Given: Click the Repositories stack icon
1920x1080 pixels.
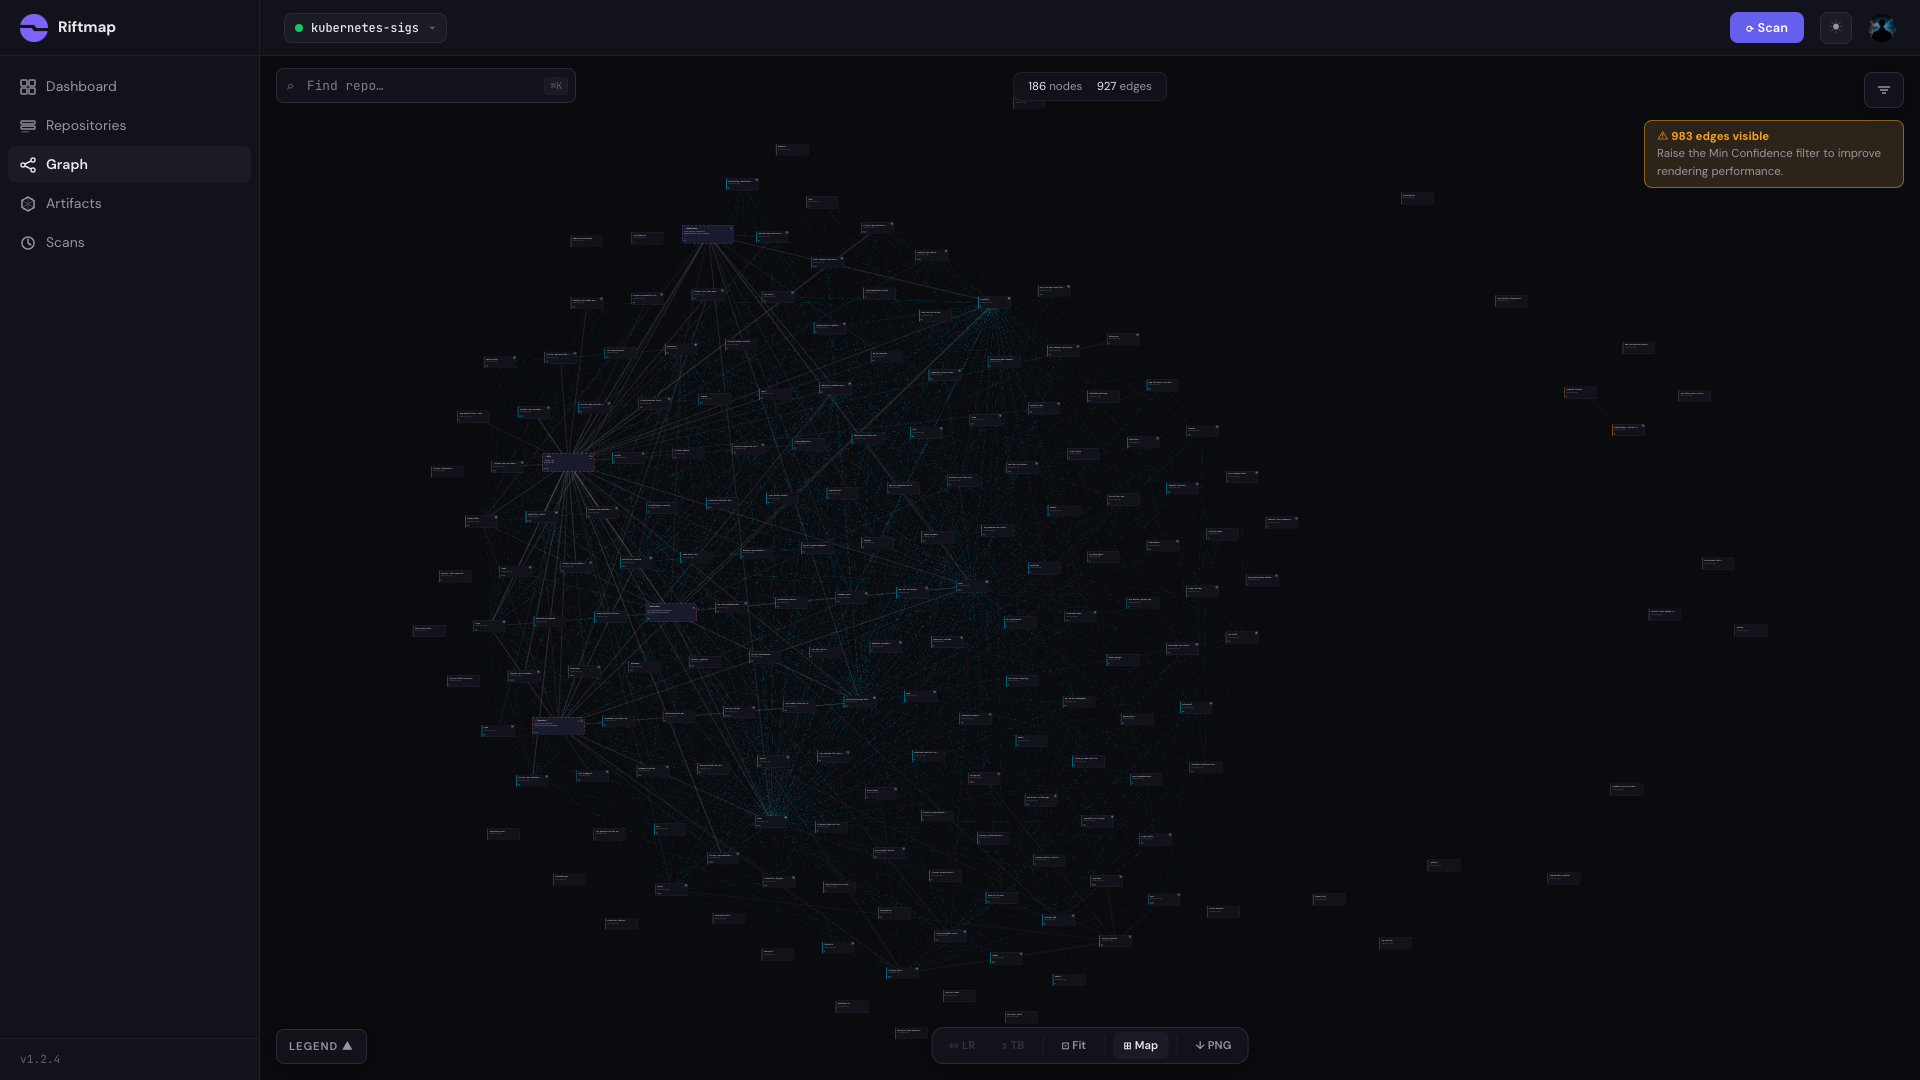Looking at the screenshot, I should [x=28, y=126].
